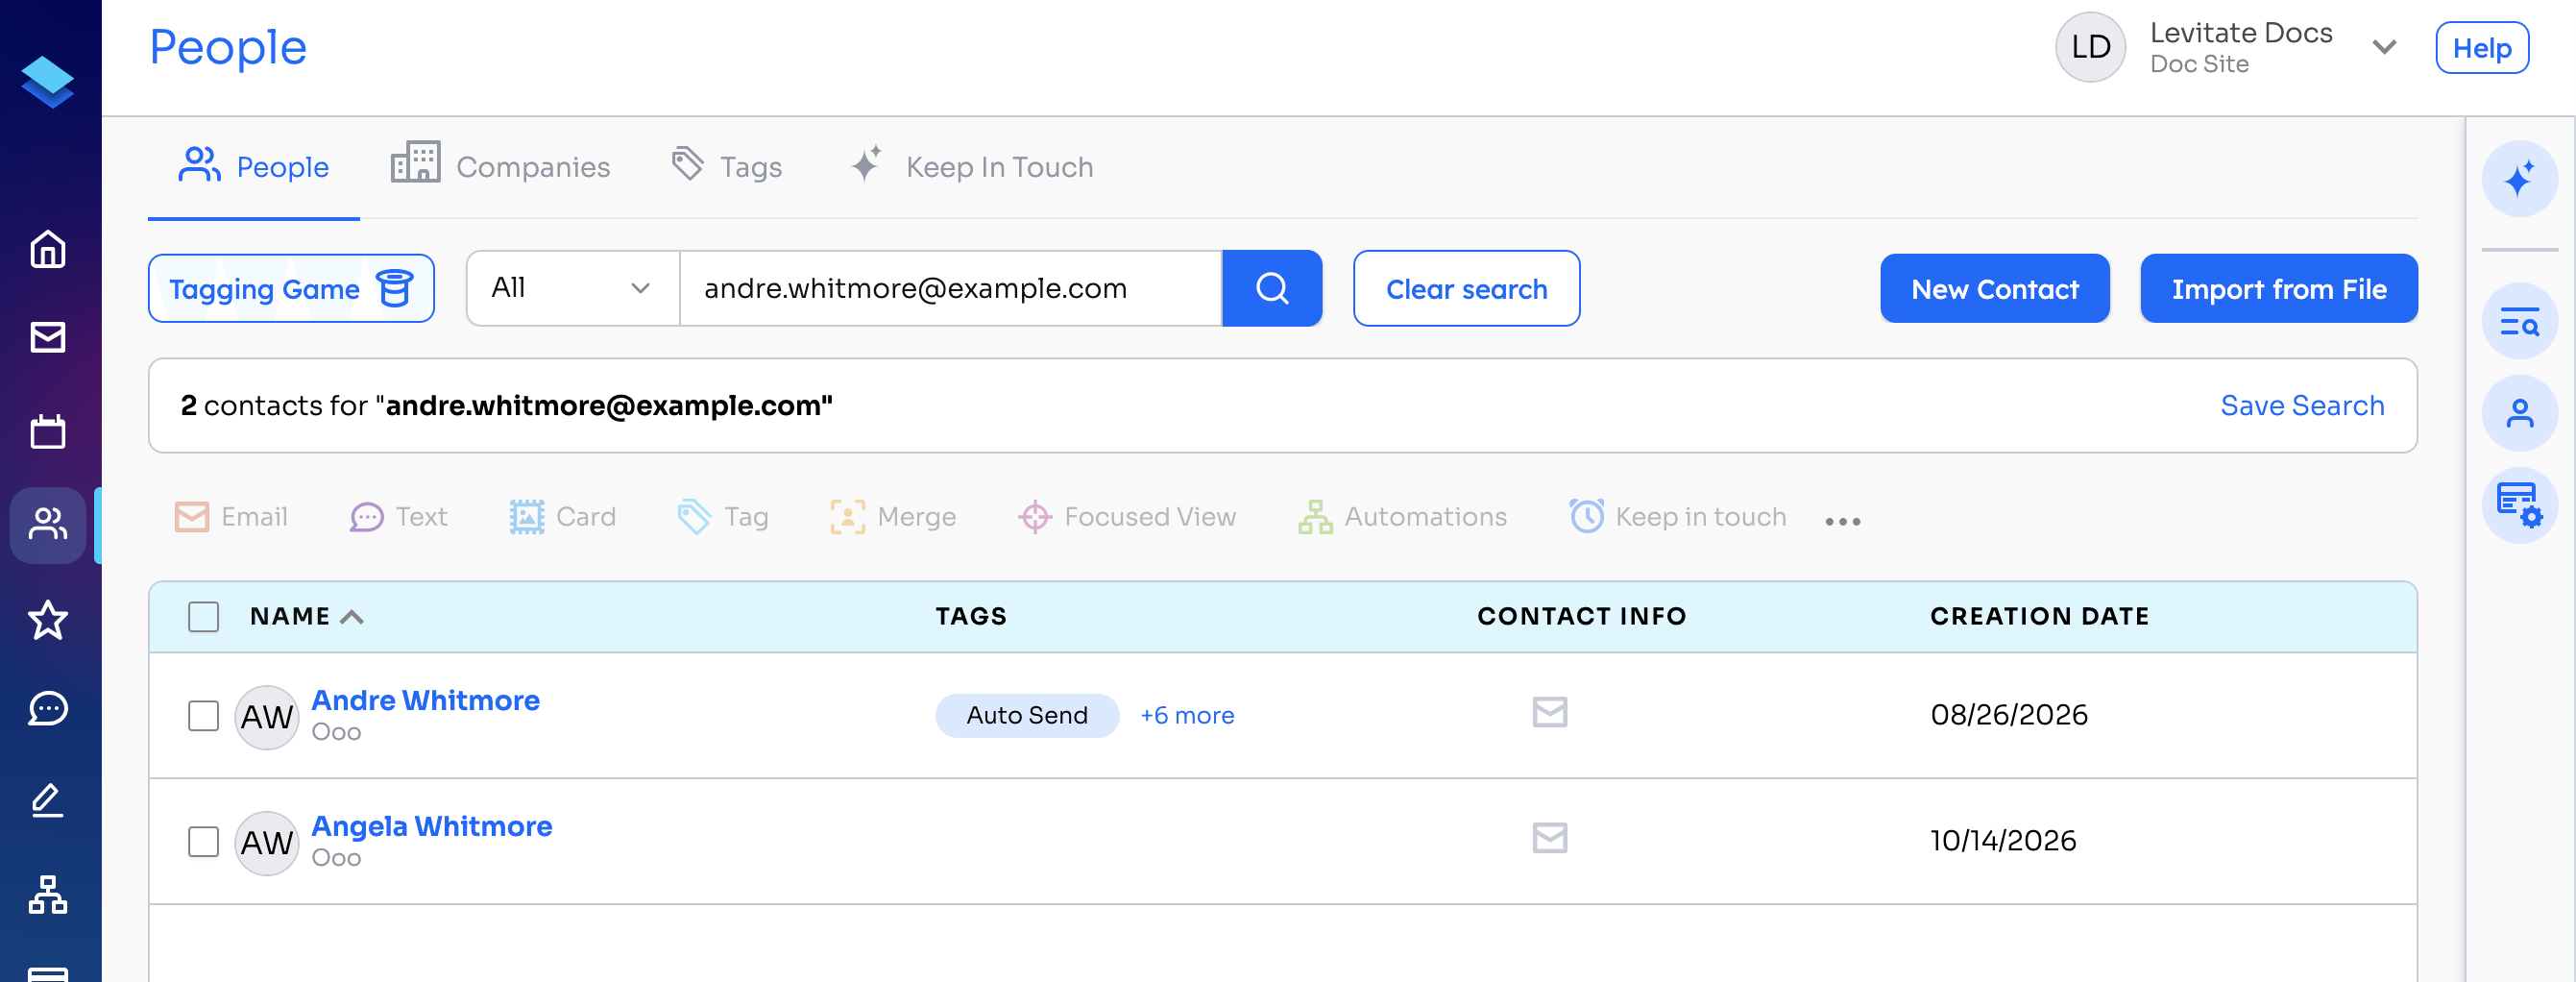
Task: Click Andre Whitmore's AW avatar
Action: point(266,717)
